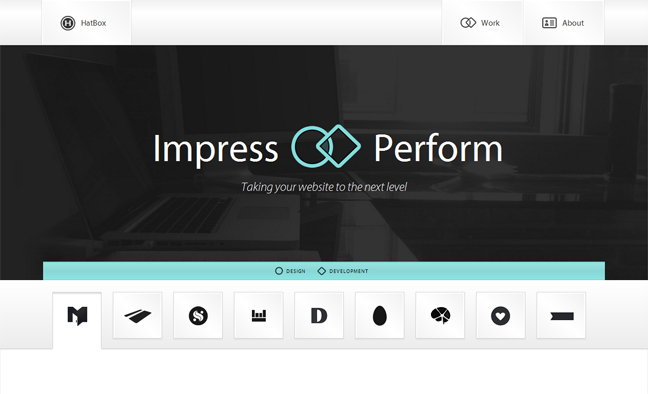The width and height of the screenshot is (648, 394).
Task: Click the Perform headline text
Action: pos(438,148)
